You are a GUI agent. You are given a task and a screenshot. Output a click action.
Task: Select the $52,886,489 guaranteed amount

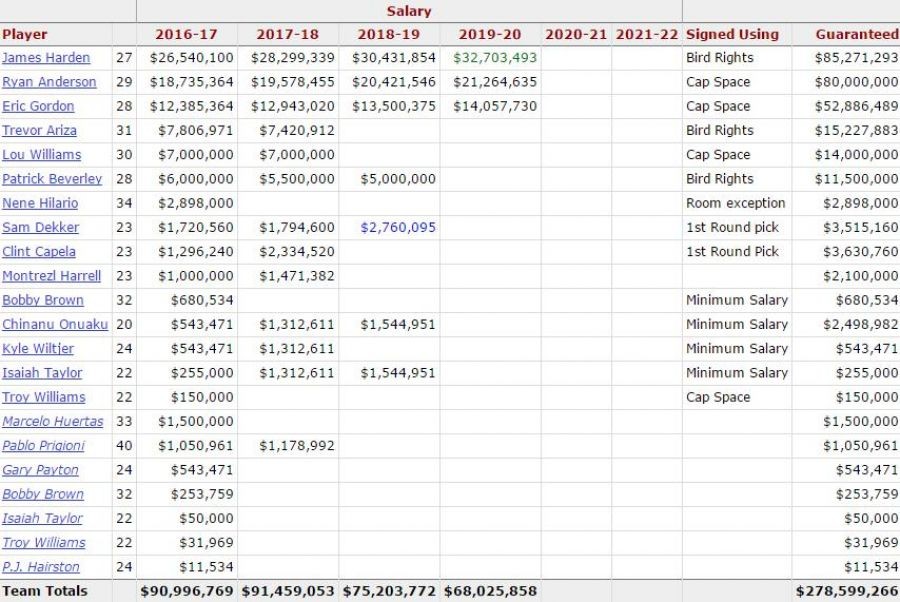[x=856, y=106]
